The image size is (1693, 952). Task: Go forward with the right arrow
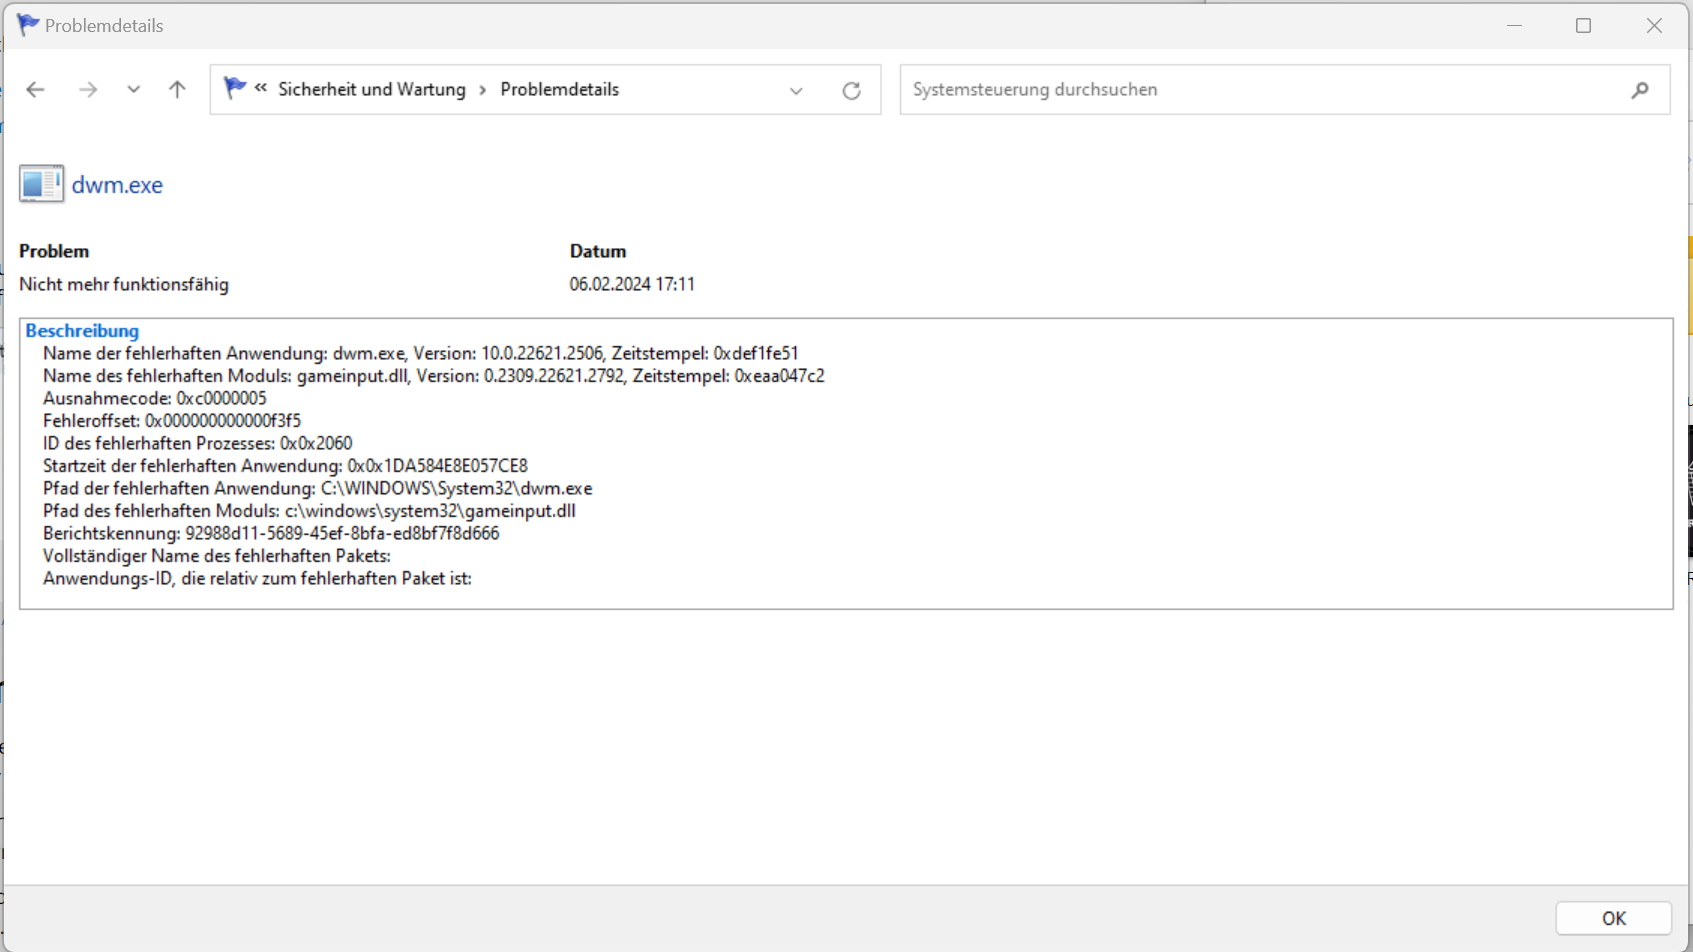(88, 90)
